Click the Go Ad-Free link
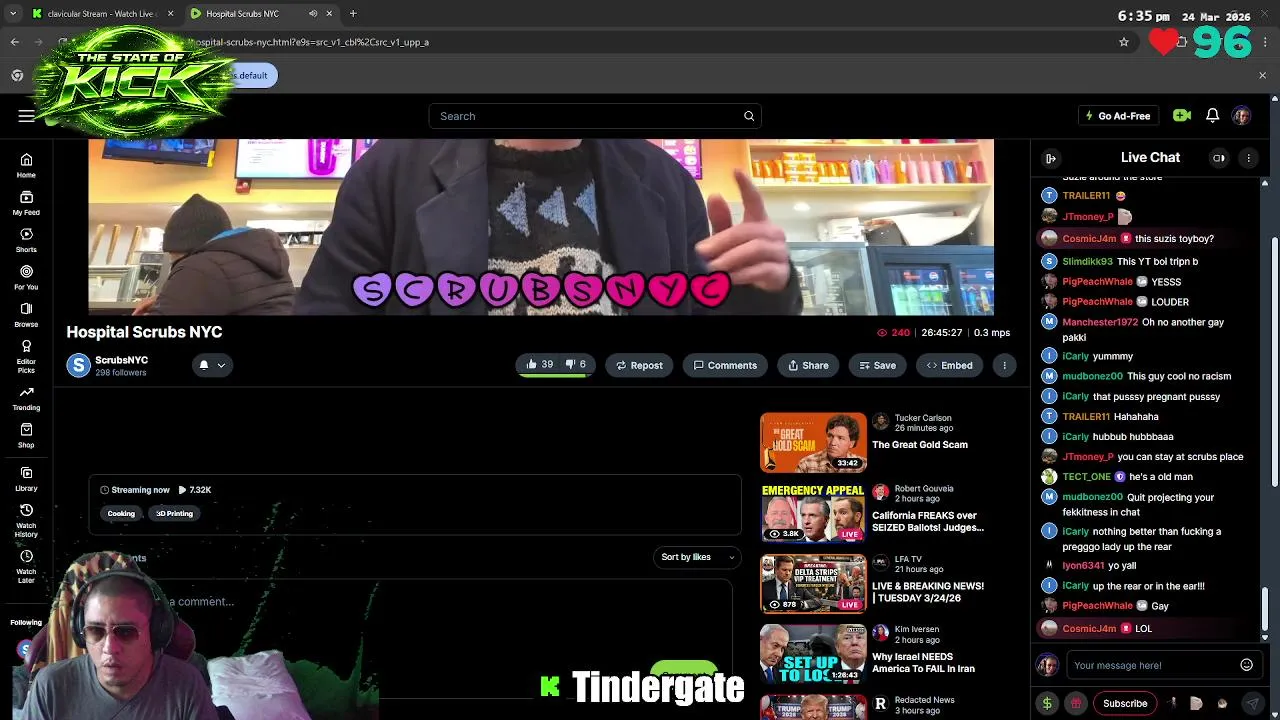1280x720 pixels. [1118, 116]
